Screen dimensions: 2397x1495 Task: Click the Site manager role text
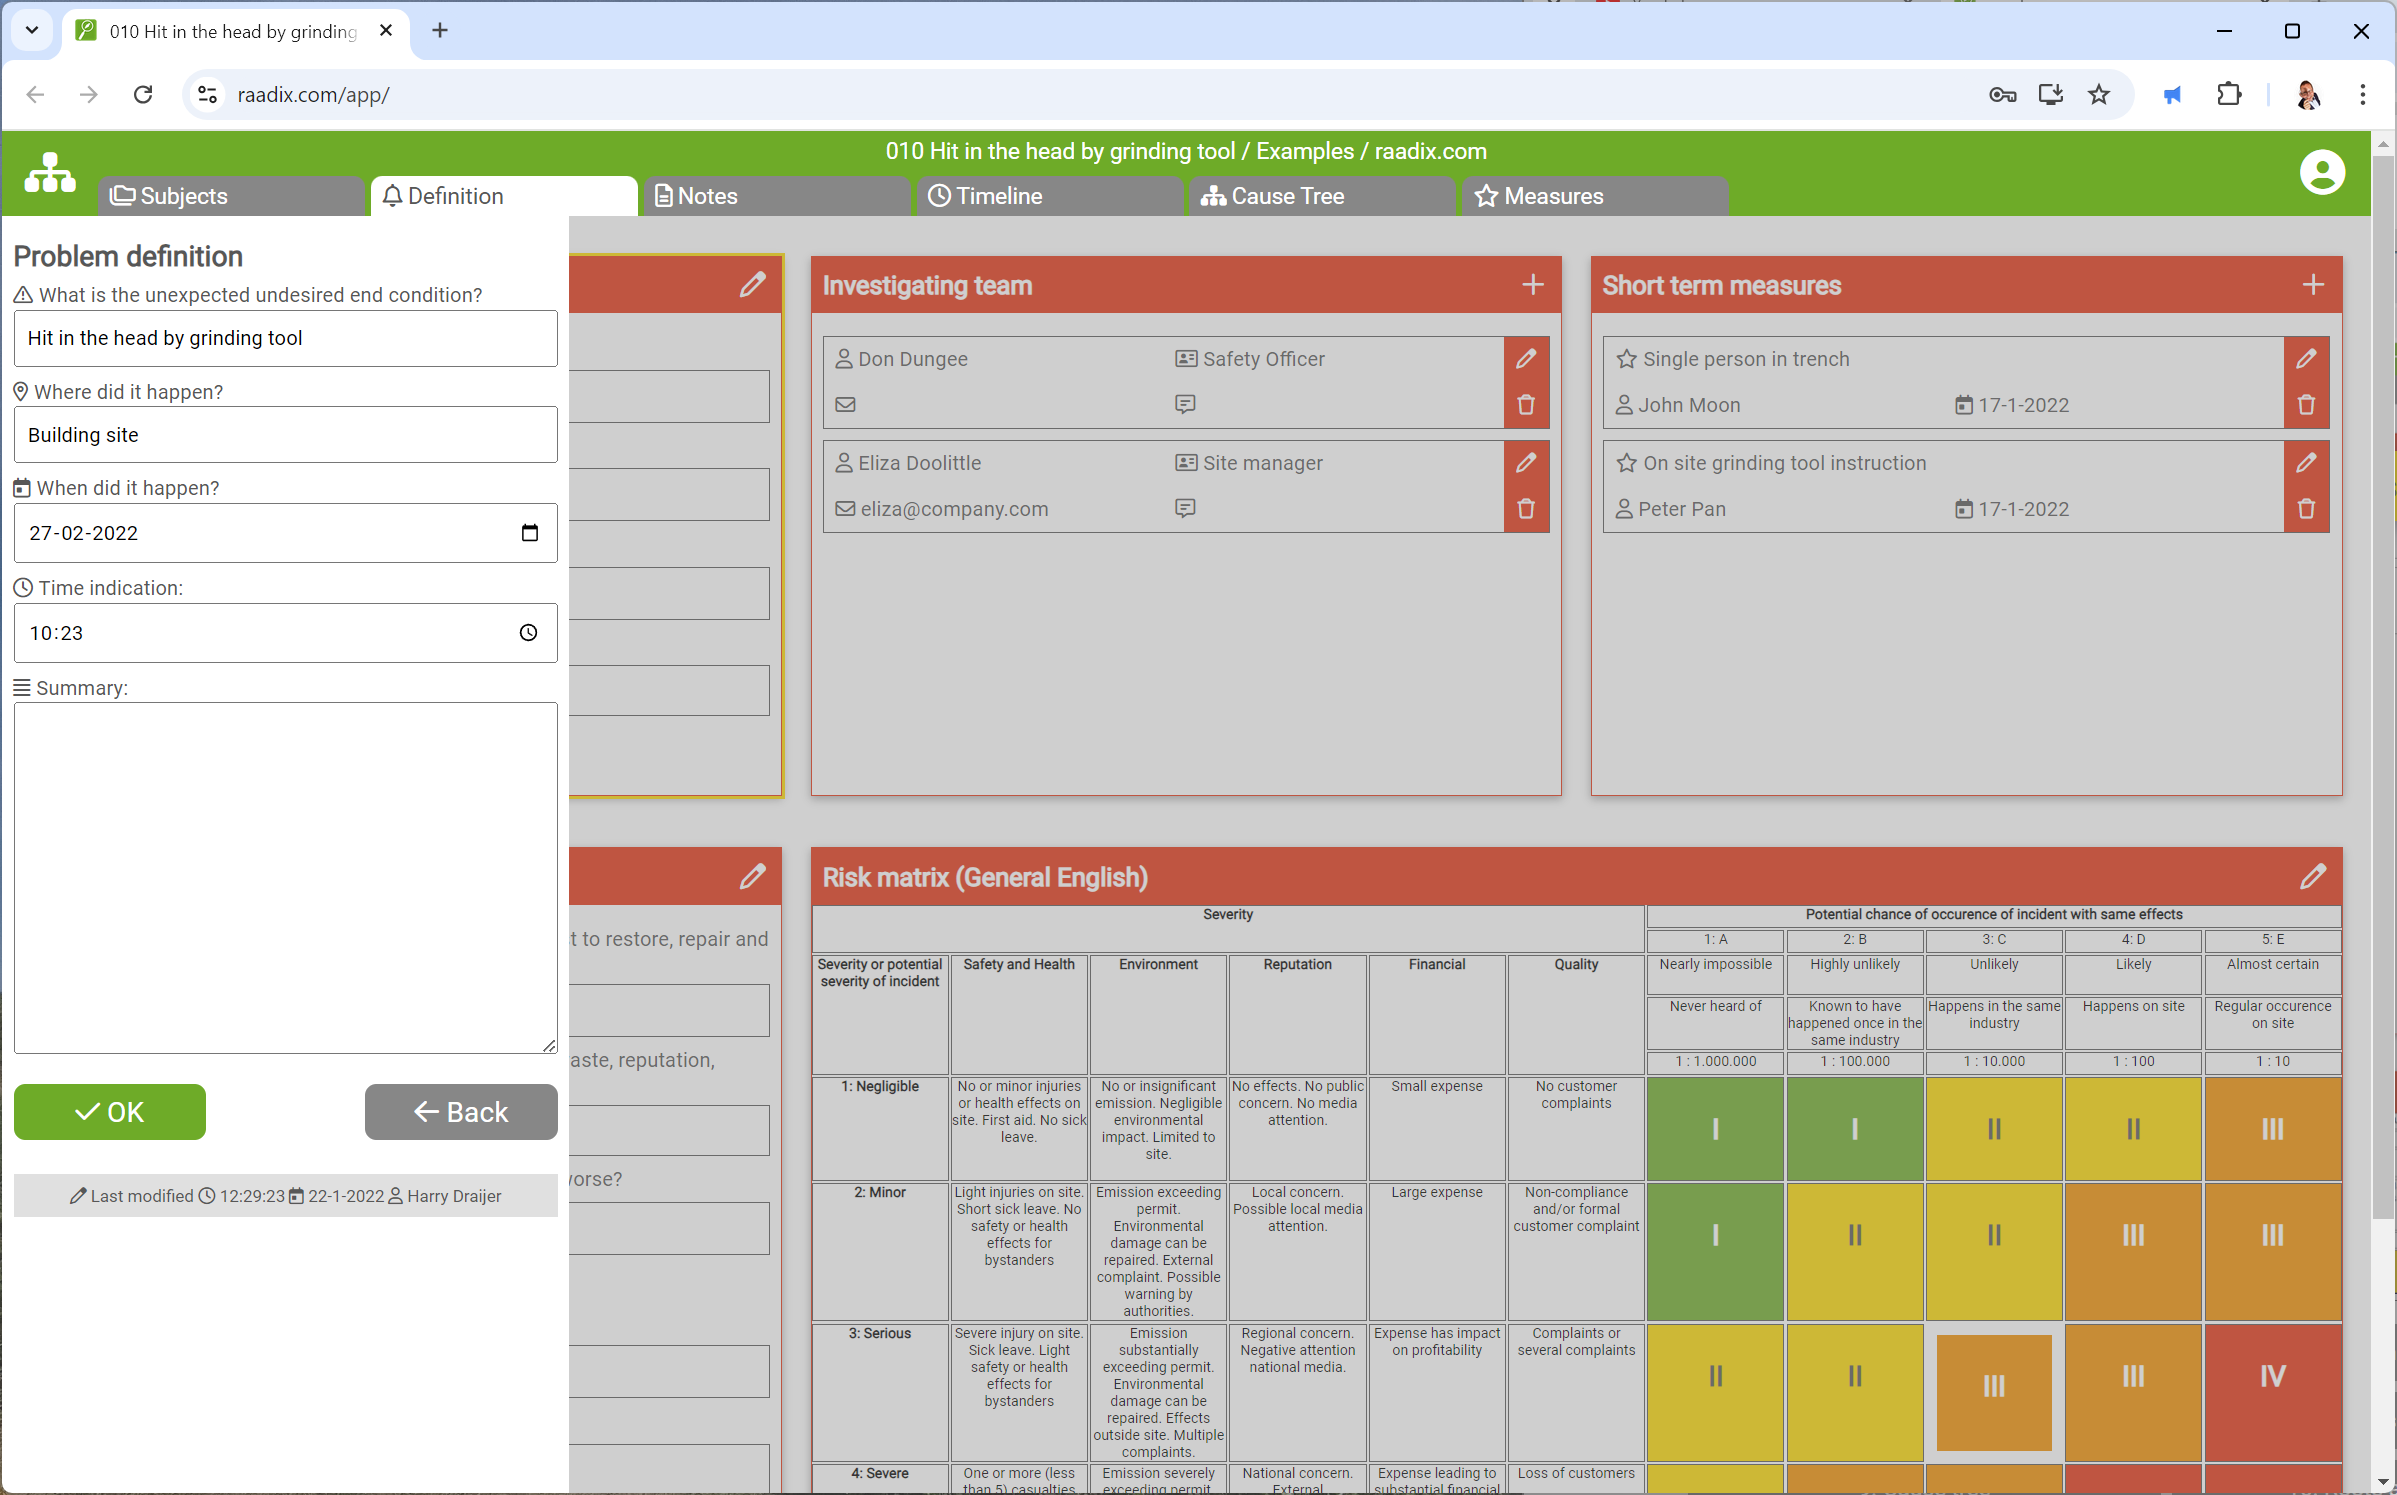tap(1262, 463)
